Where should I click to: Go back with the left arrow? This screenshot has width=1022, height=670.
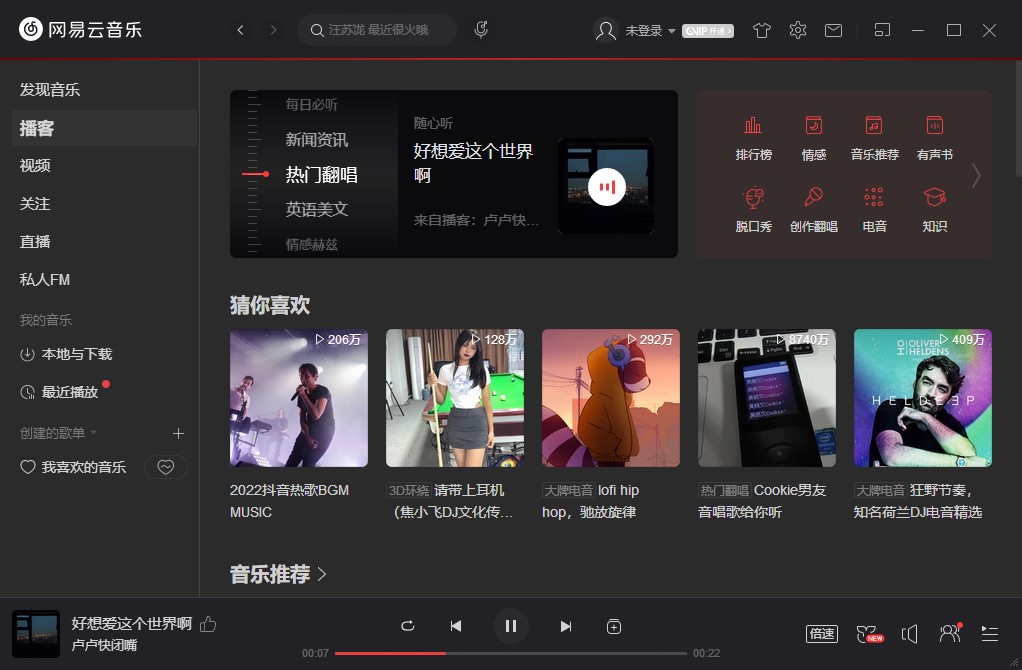pos(241,30)
